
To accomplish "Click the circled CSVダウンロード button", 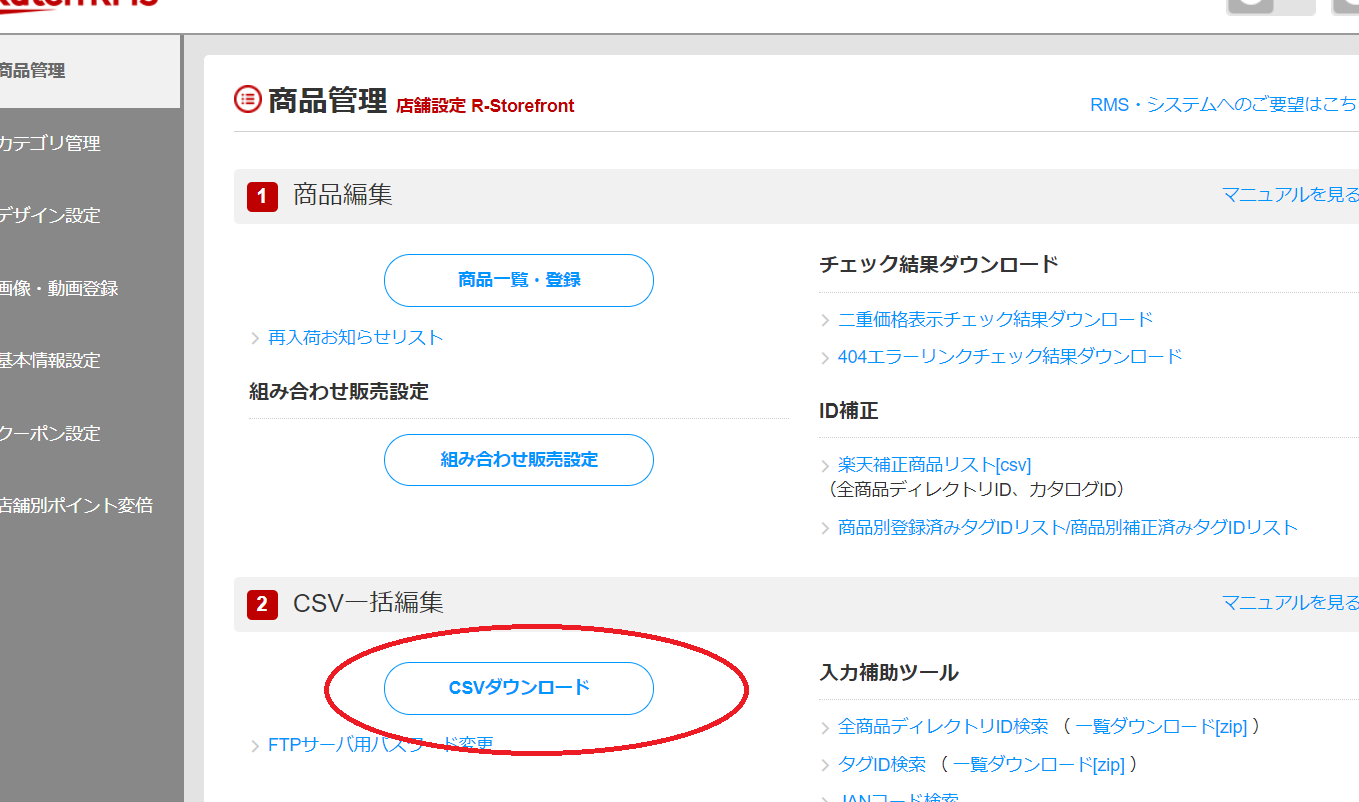I will click(x=518, y=688).
